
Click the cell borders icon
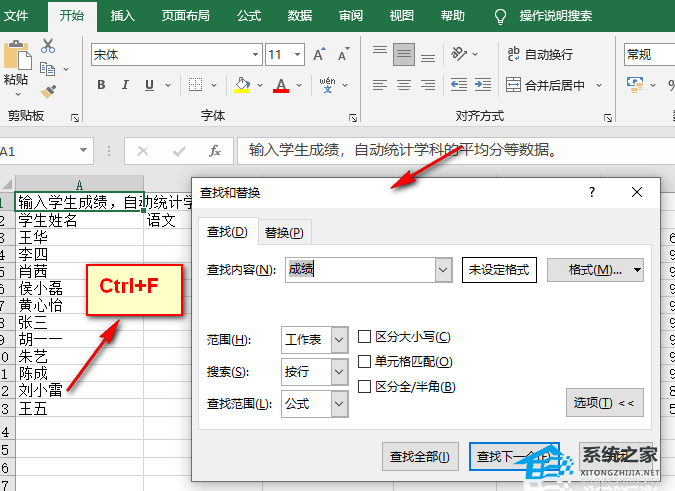coord(195,85)
